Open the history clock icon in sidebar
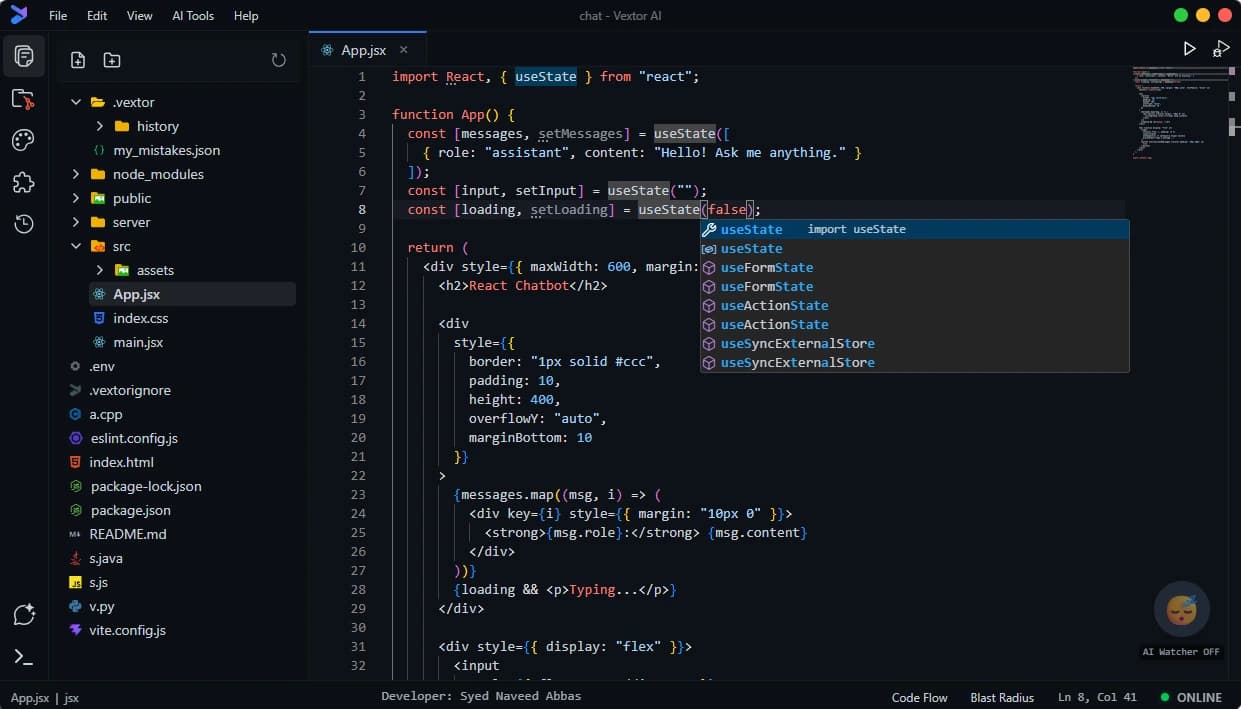Image resolution: width=1241 pixels, height=709 pixels. tap(24, 224)
